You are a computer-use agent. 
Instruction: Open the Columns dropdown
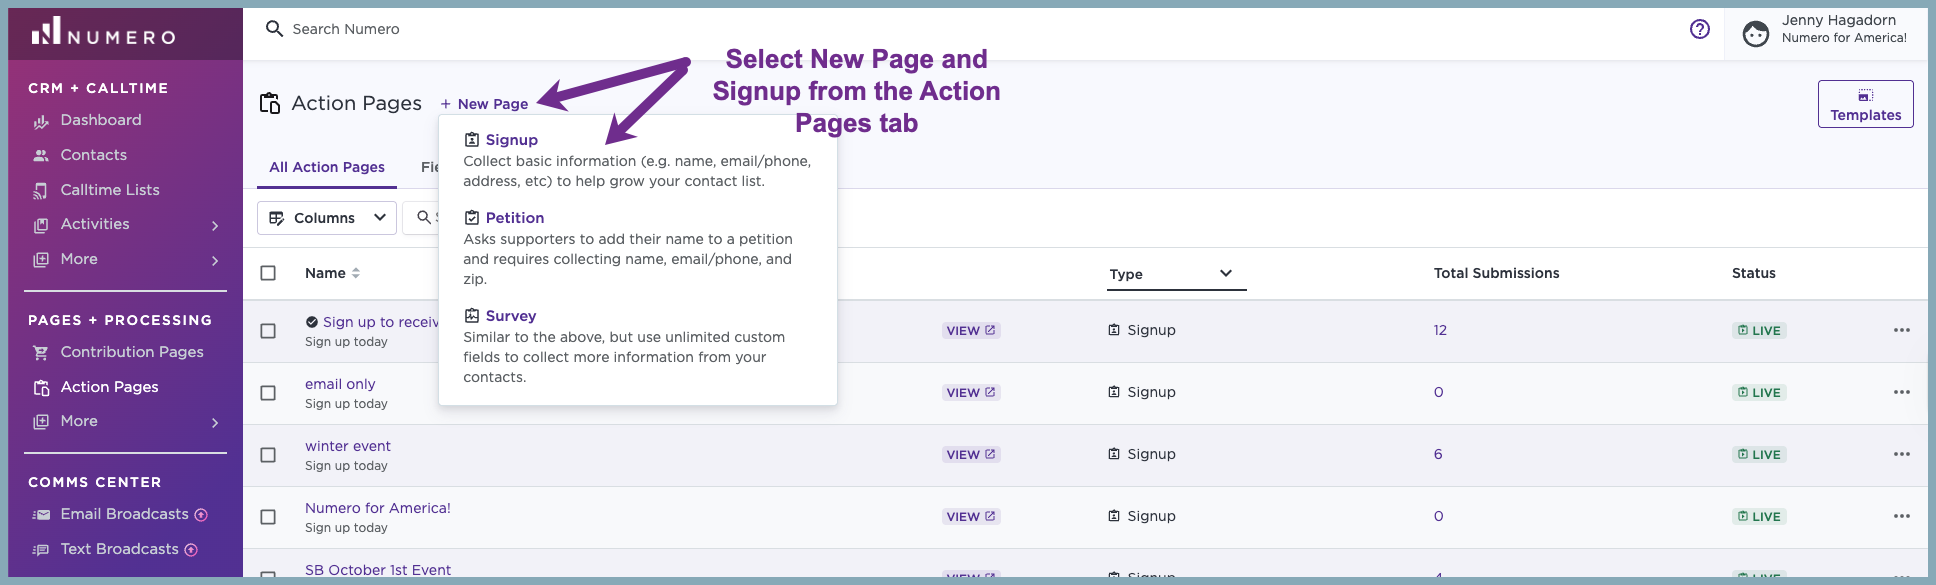point(327,218)
